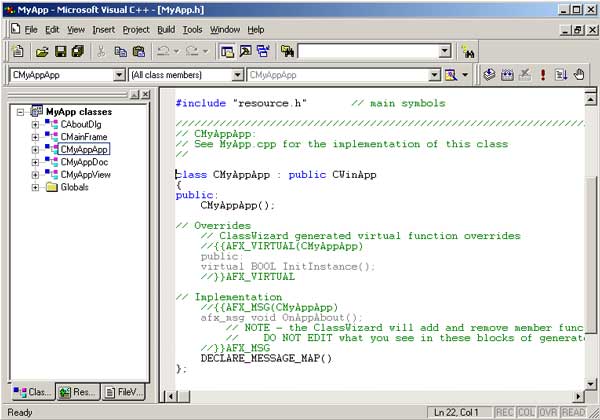
Task: Click the hand Insert Breakpoint icon
Action: [579, 75]
